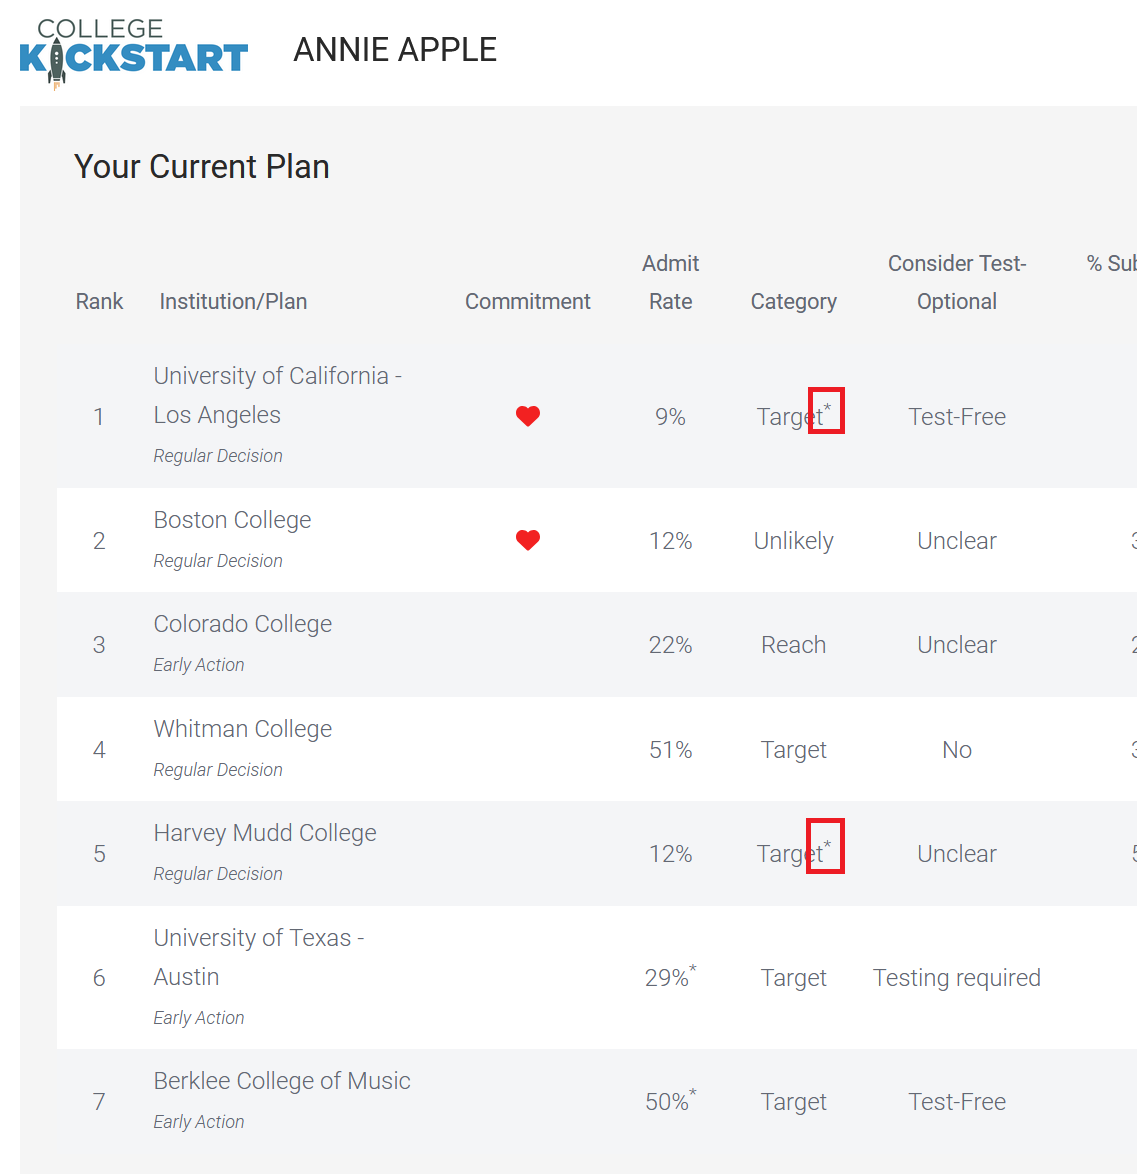Open Whitman College institution entry
This screenshot has height=1174, width=1137.
coord(243,729)
